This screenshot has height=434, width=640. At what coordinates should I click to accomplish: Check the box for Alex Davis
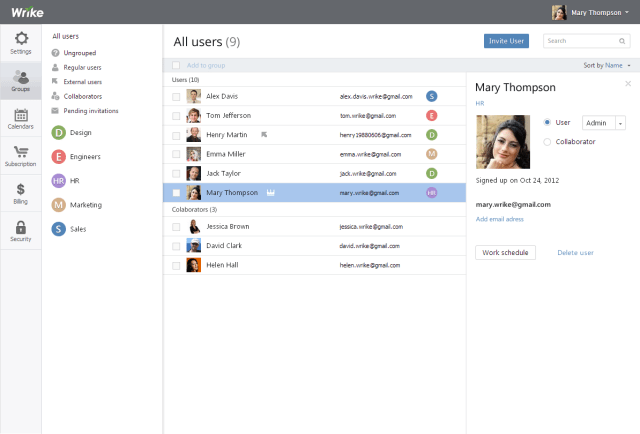pos(176,97)
